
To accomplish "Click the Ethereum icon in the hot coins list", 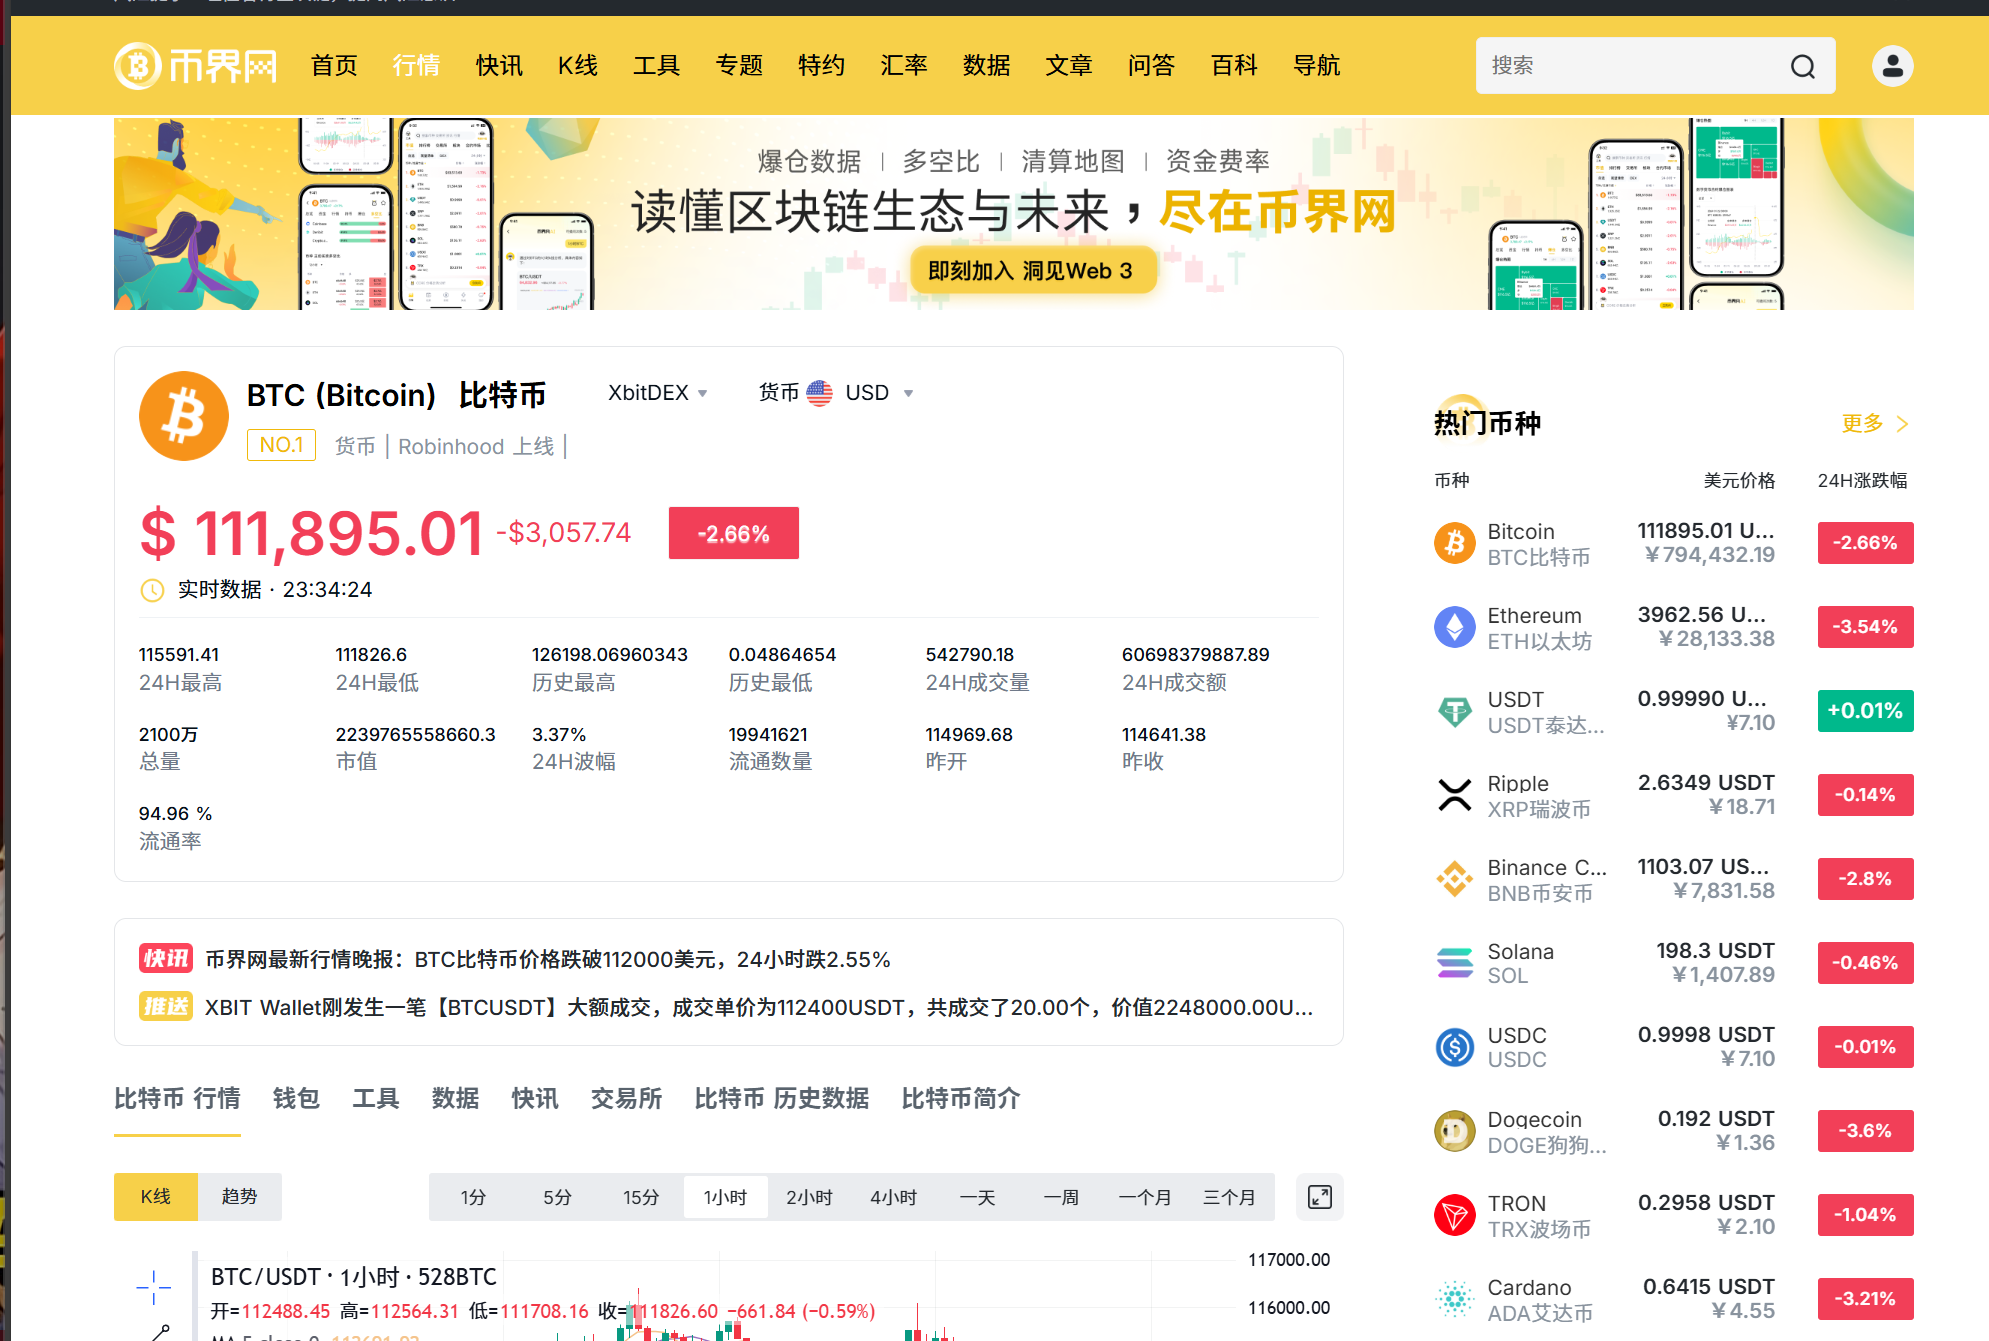I will pyautogui.click(x=1454, y=627).
